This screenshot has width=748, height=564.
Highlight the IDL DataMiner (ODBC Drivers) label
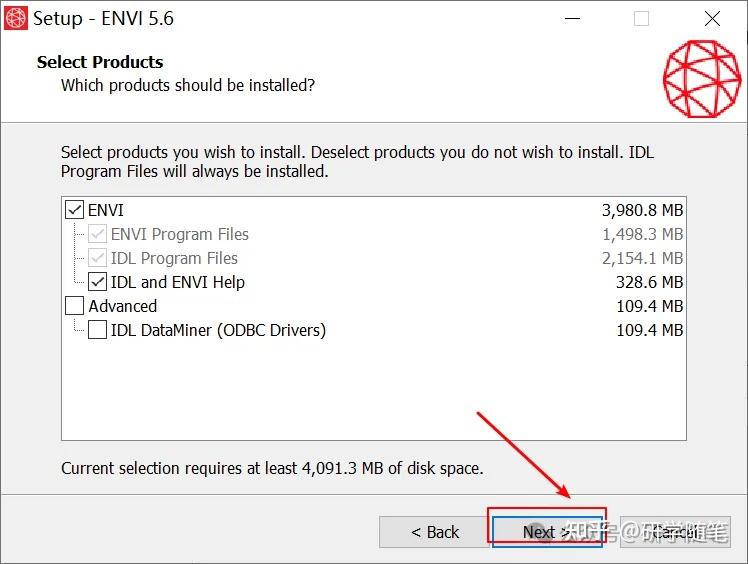pos(218,330)
